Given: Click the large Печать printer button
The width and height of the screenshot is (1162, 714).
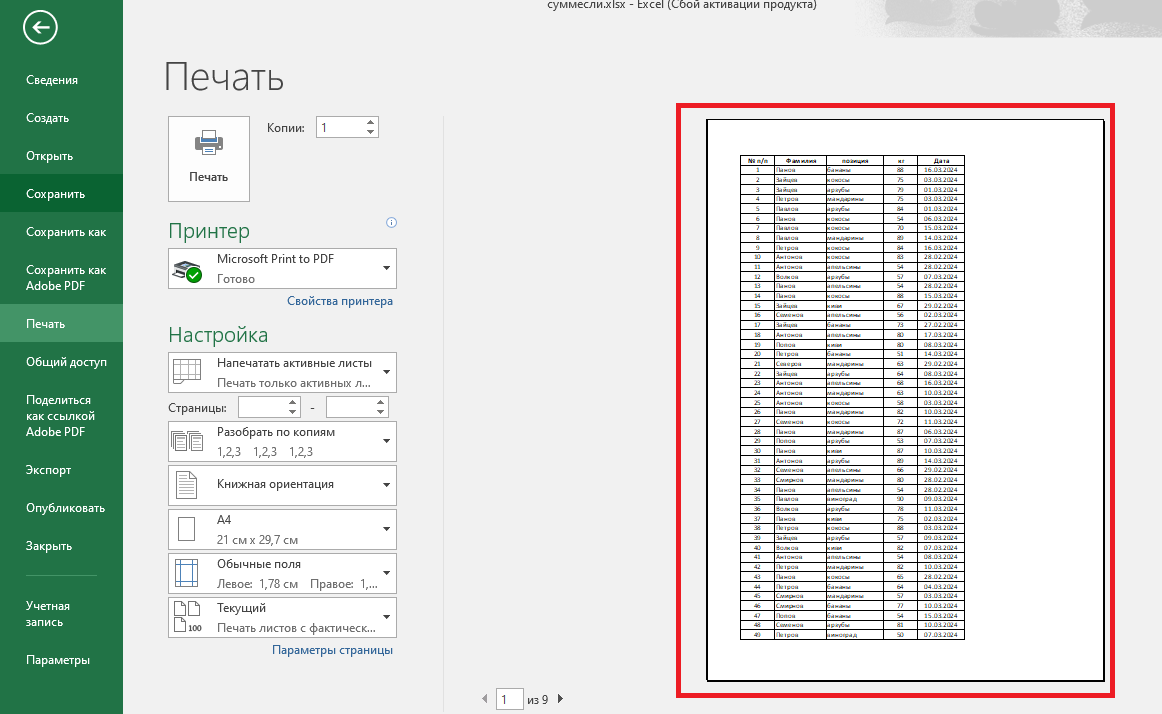Looking at the screenshot, I should click(208, 159).
